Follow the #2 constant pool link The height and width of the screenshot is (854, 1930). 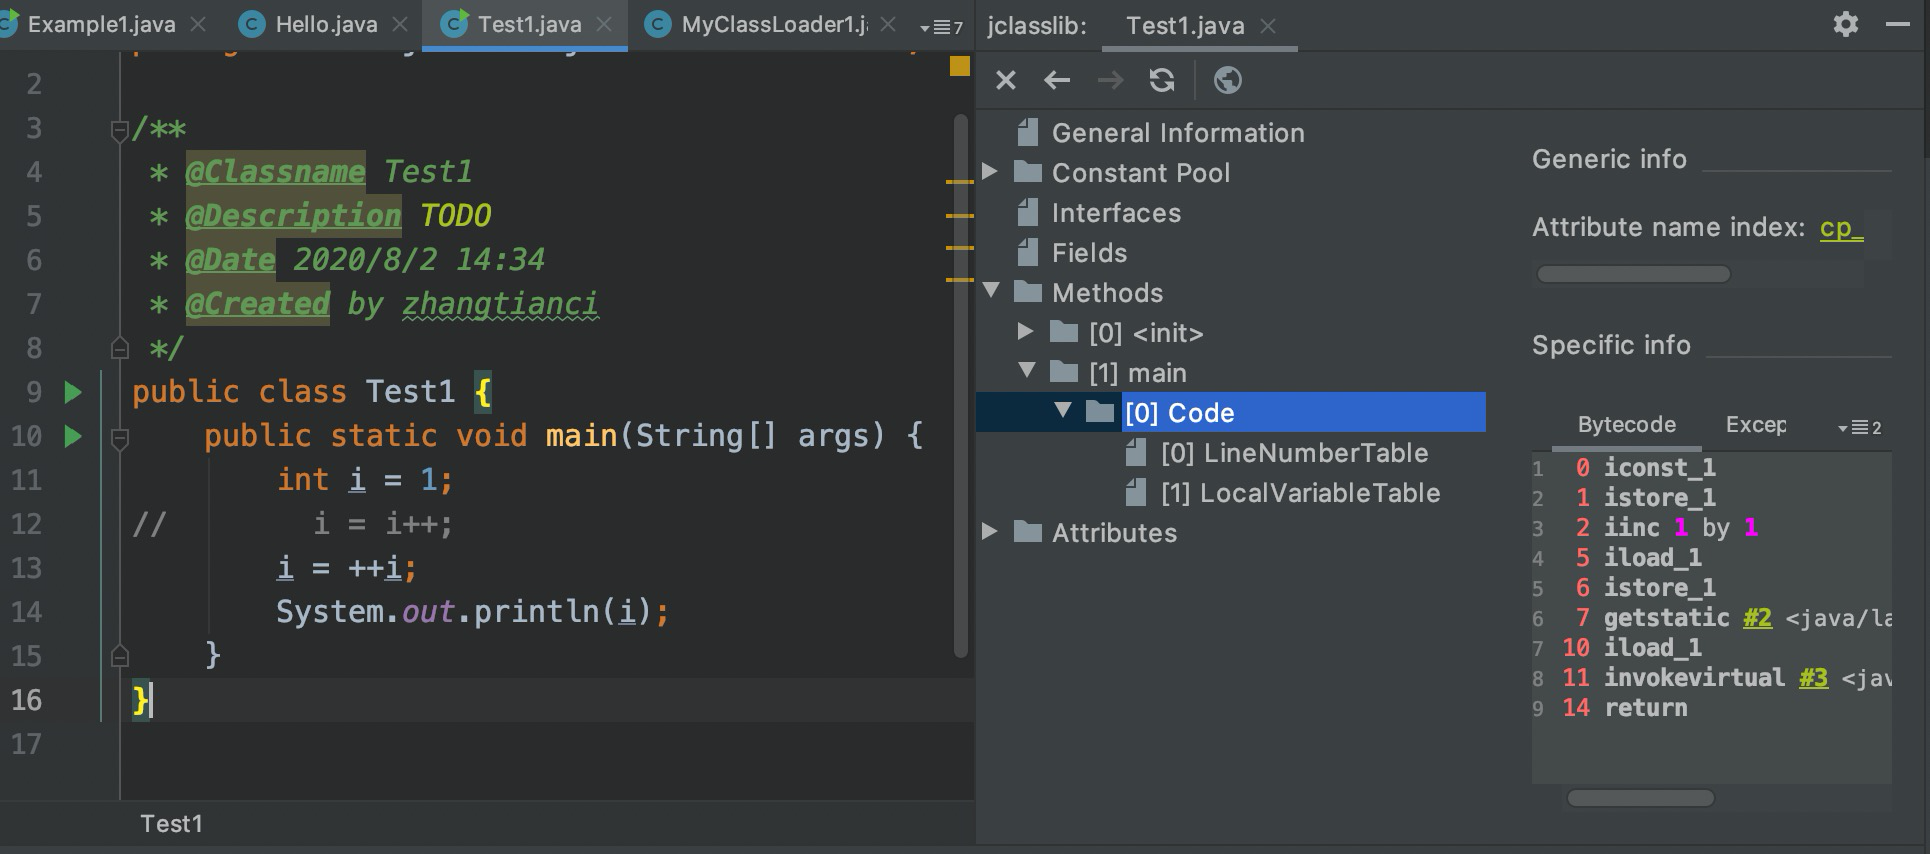[1757, 618]
